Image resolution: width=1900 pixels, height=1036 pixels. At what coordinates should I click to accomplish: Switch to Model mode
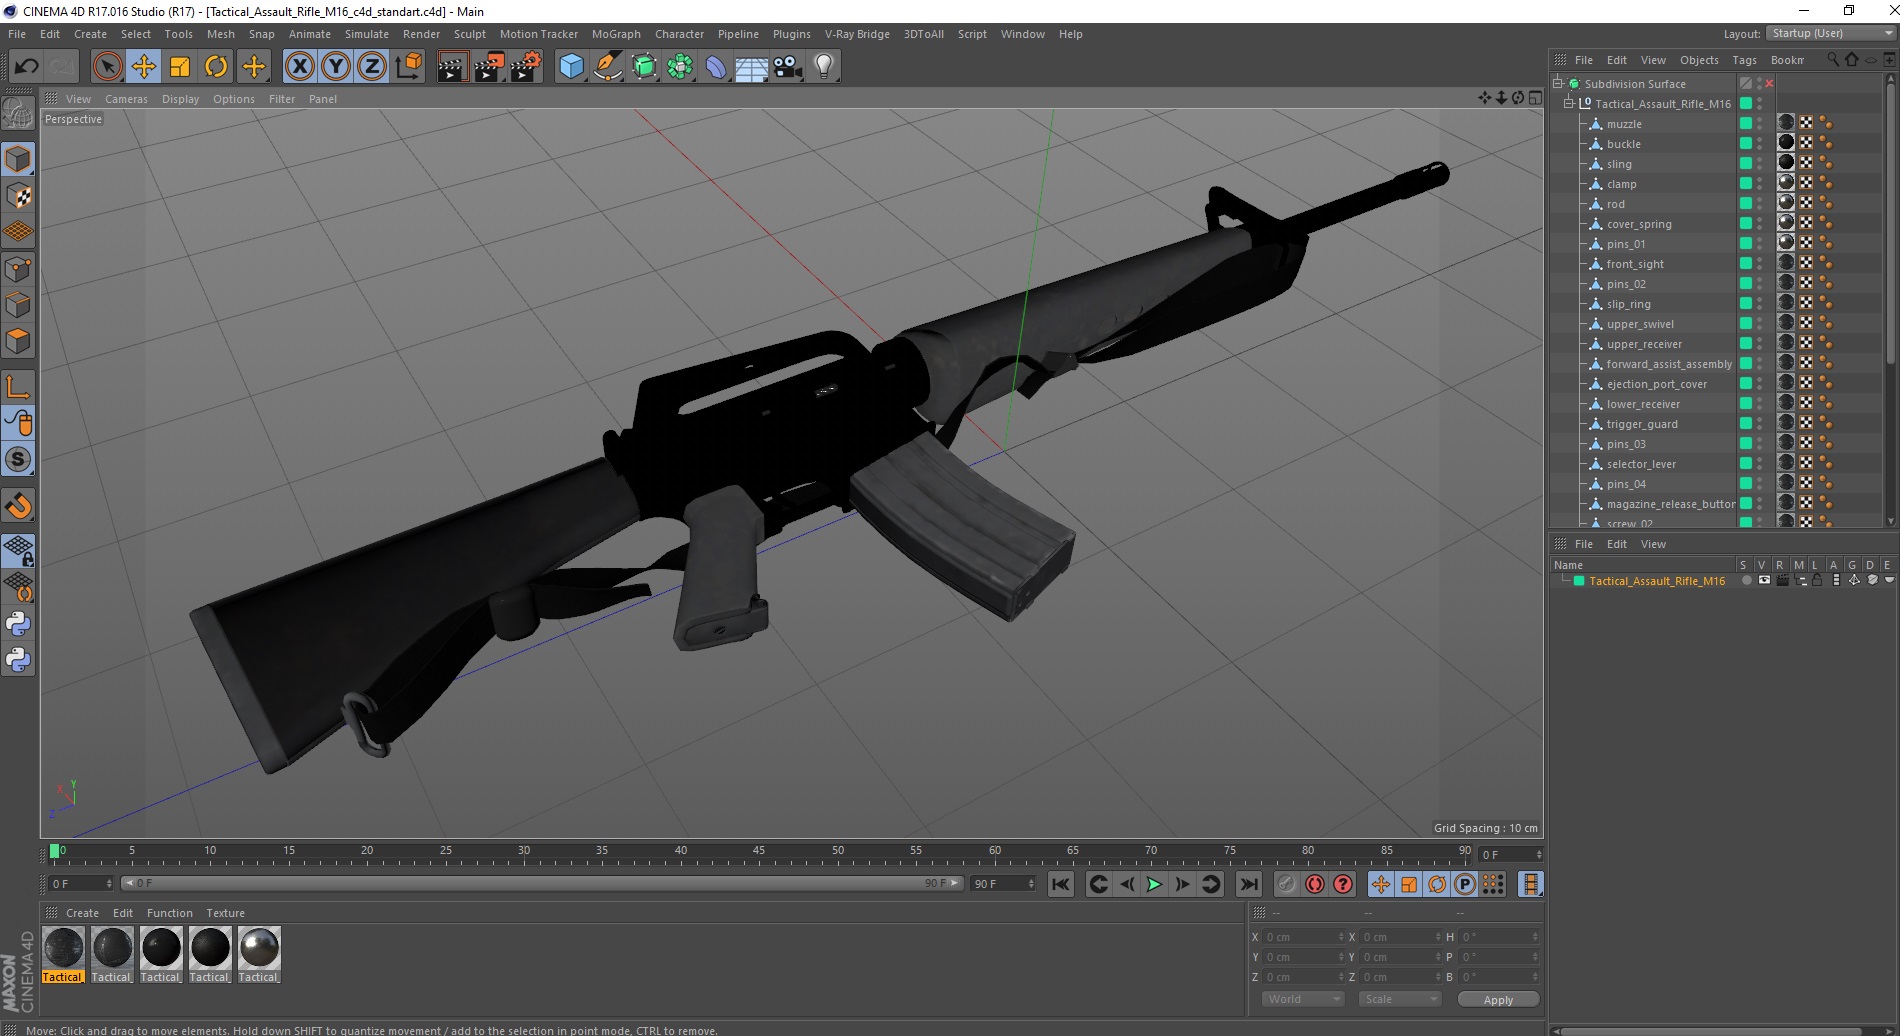click(18, 160)
